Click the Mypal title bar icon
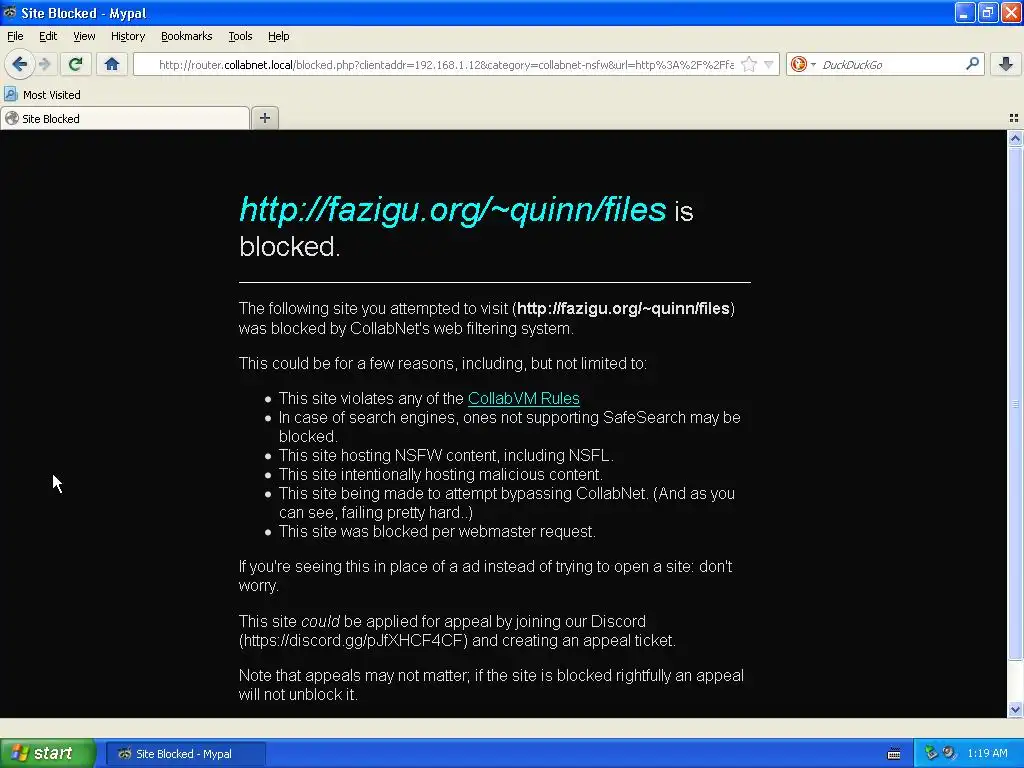 tap(10, 12)
